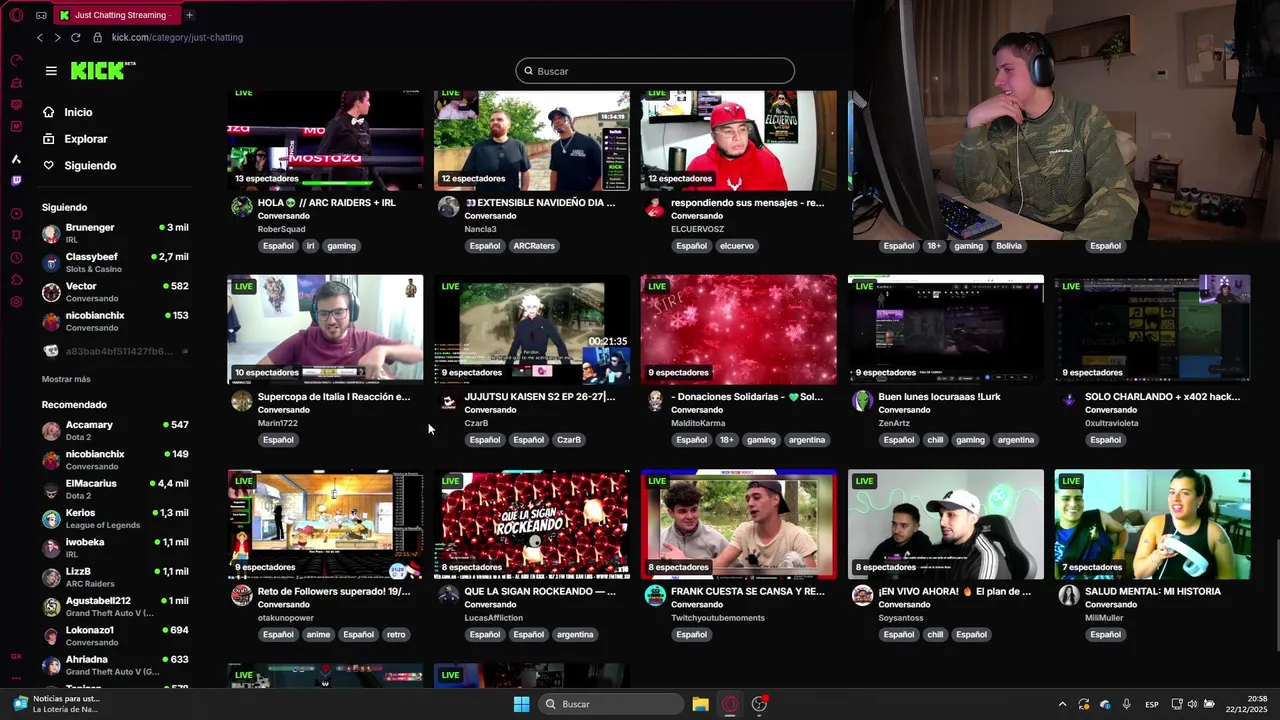Open the taskbar volume control
The image size is (1280, 720).
1191,704
